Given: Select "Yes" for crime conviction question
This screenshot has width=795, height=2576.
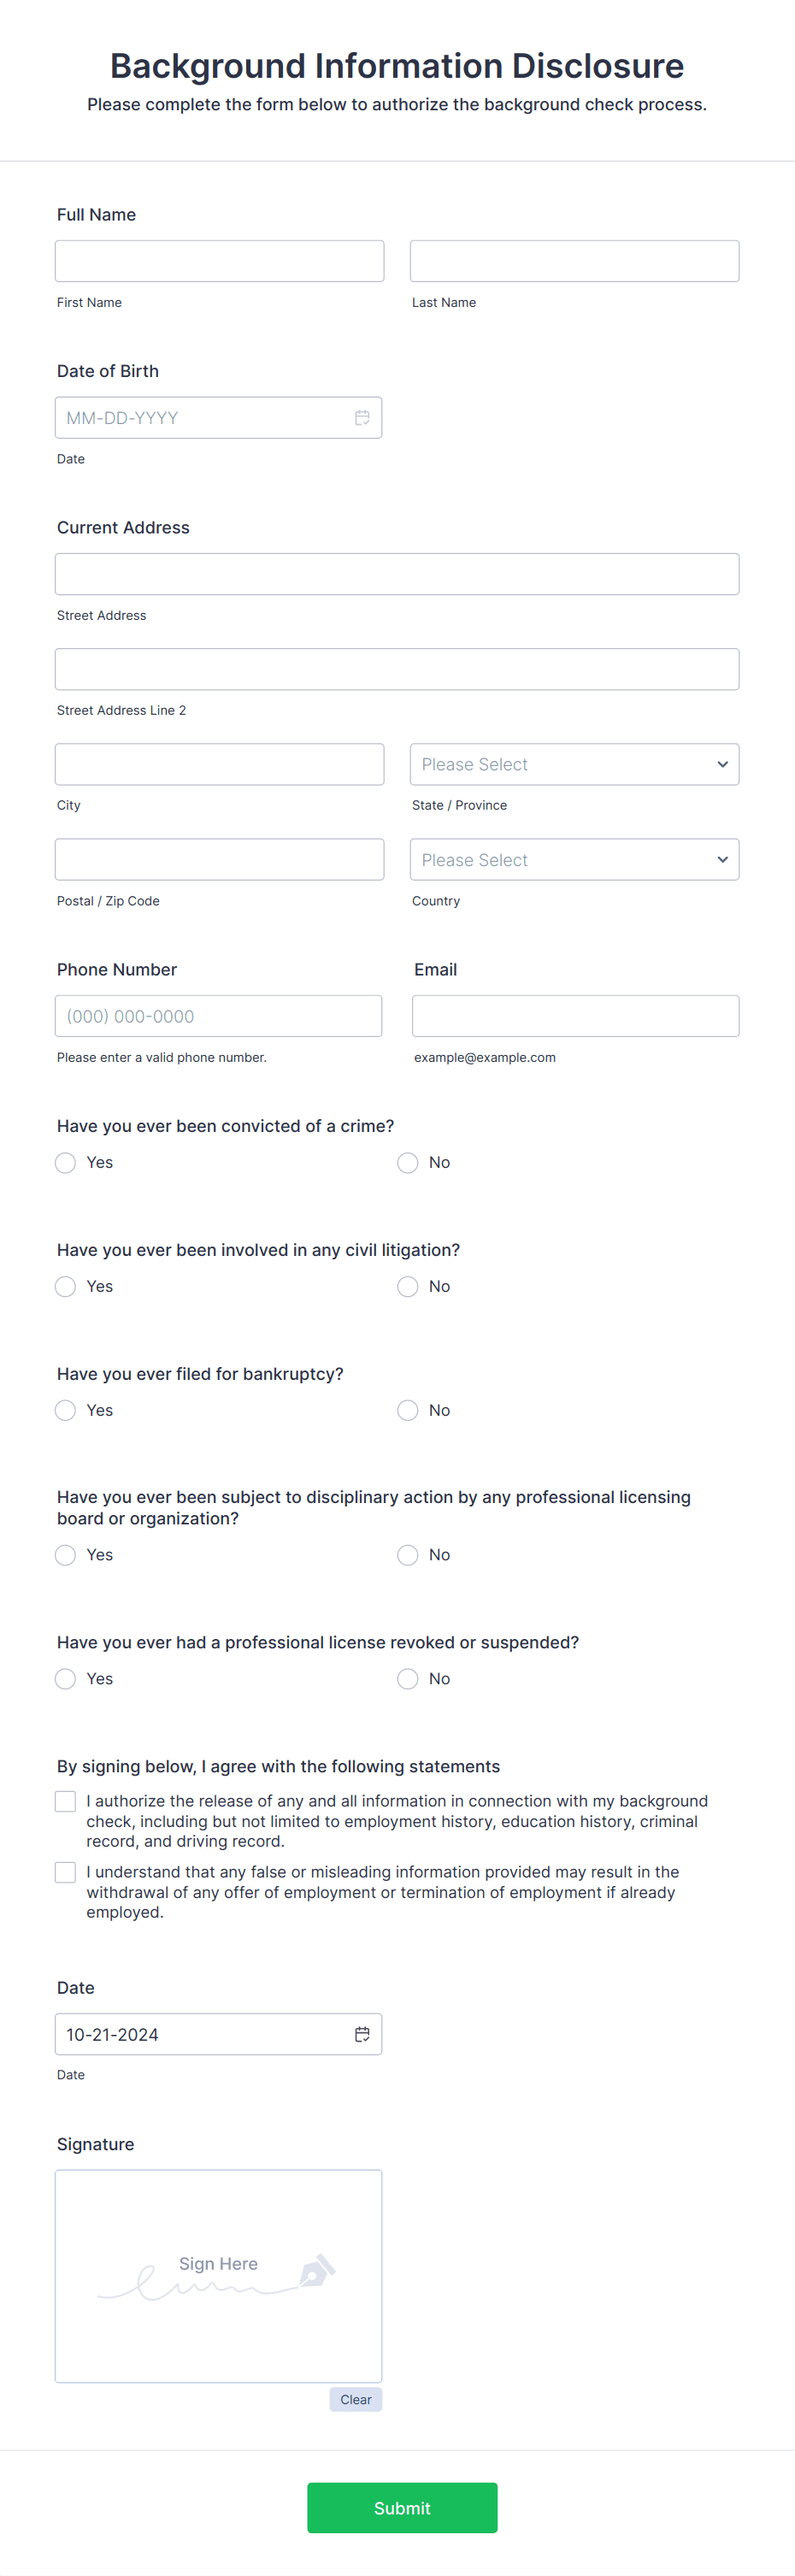Looking at the screenshot, I should point(65,1162).
